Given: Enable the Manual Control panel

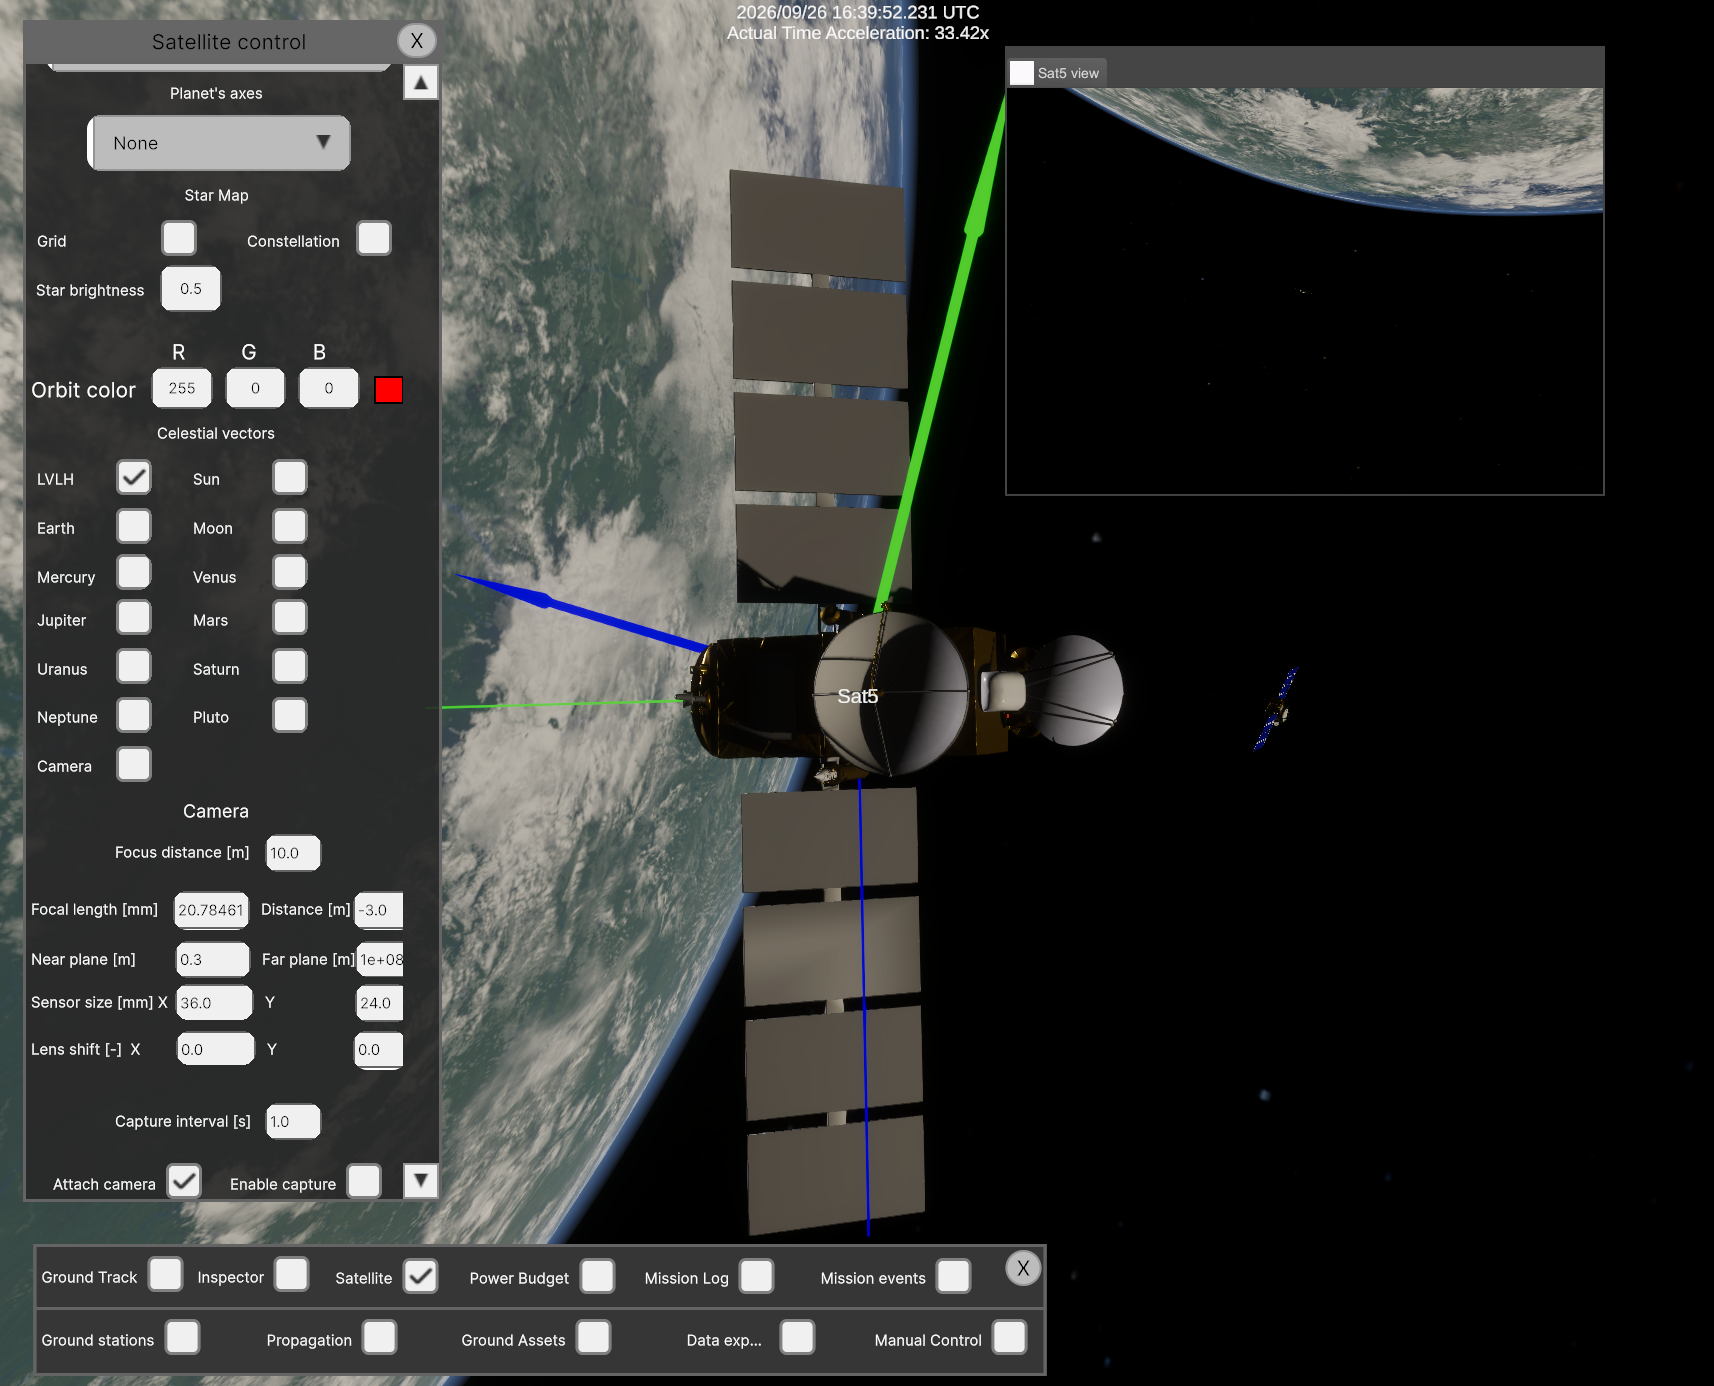Looking at the screenshot, I should [x=1009, y=1338].
